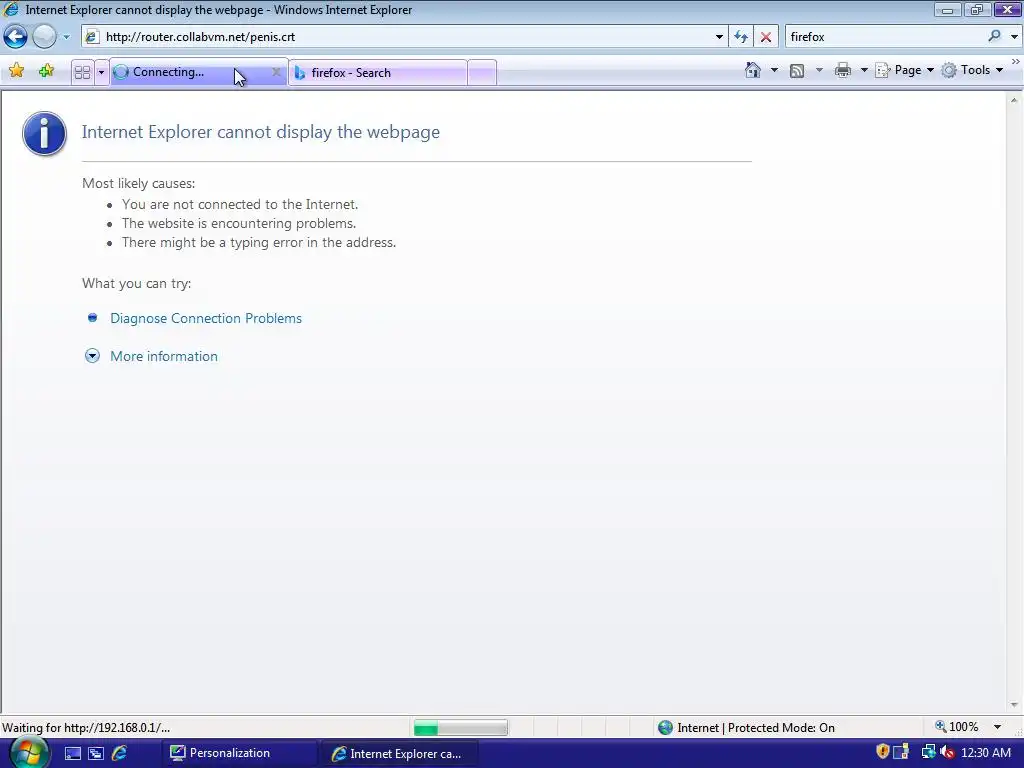Viewport: 1024px width, 768px height.
Task: Open the recent pages dropdown beside Forward
Action: 66,37
